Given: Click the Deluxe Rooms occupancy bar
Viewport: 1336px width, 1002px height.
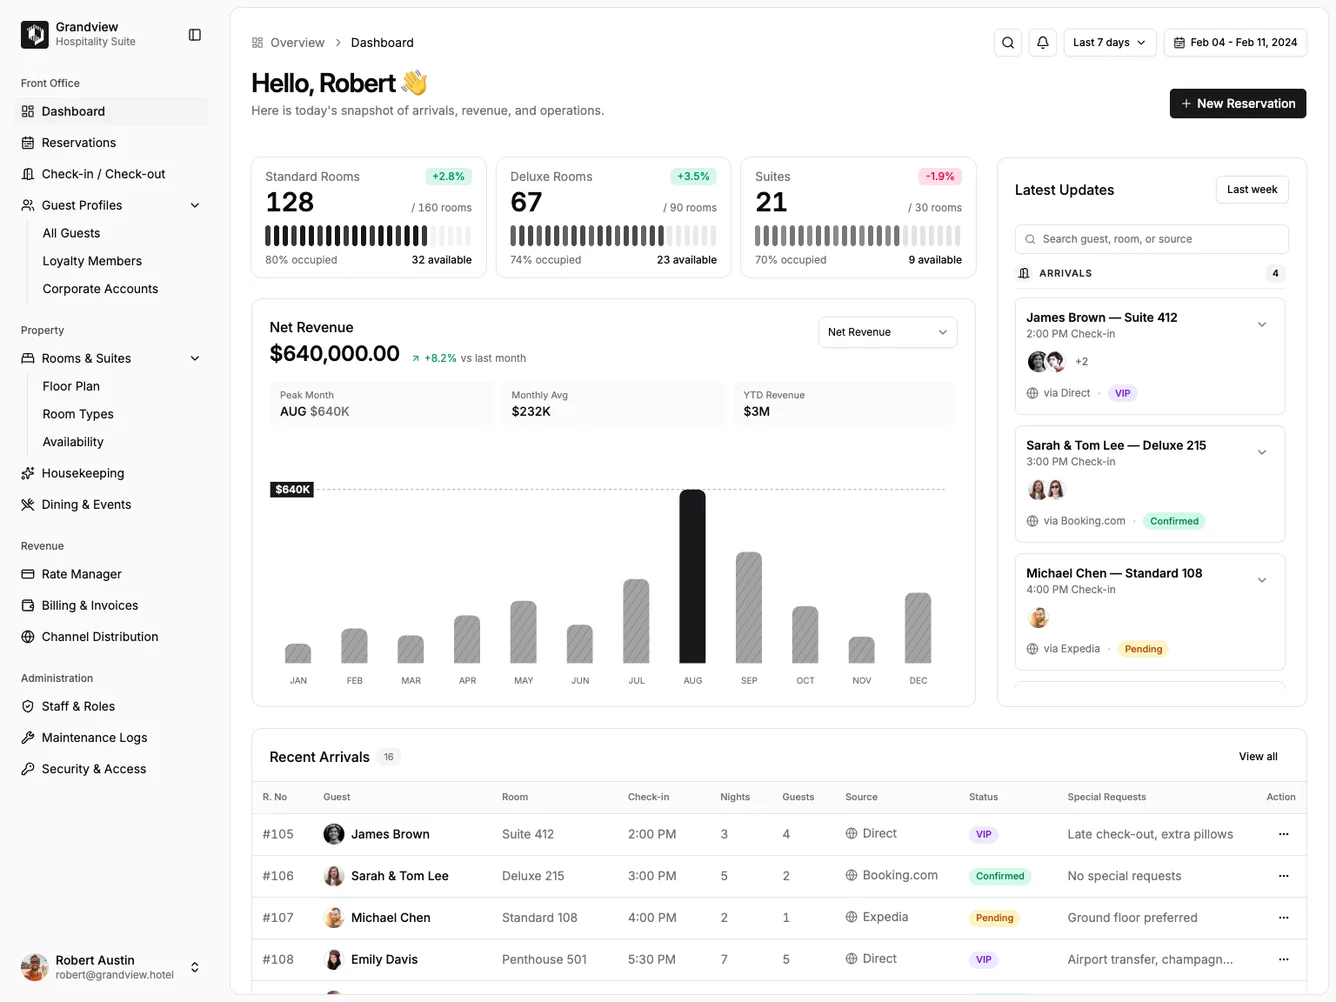Looking at the screenshot, I should pos(613,237).
